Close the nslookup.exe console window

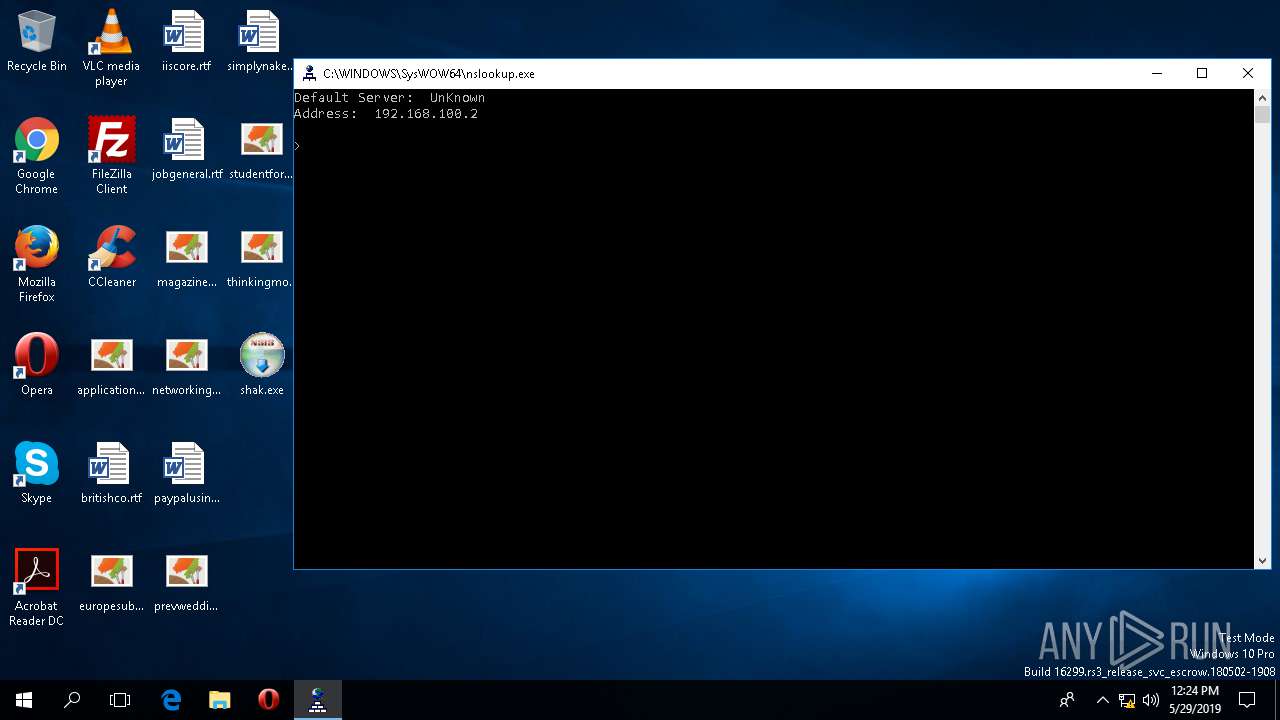(x=1248, y=73)
